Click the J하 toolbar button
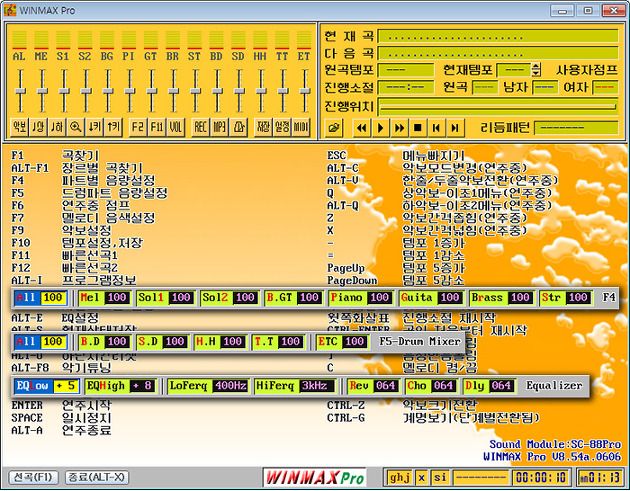The height and width of the screenshot is (491, 630). click(57, 127)
